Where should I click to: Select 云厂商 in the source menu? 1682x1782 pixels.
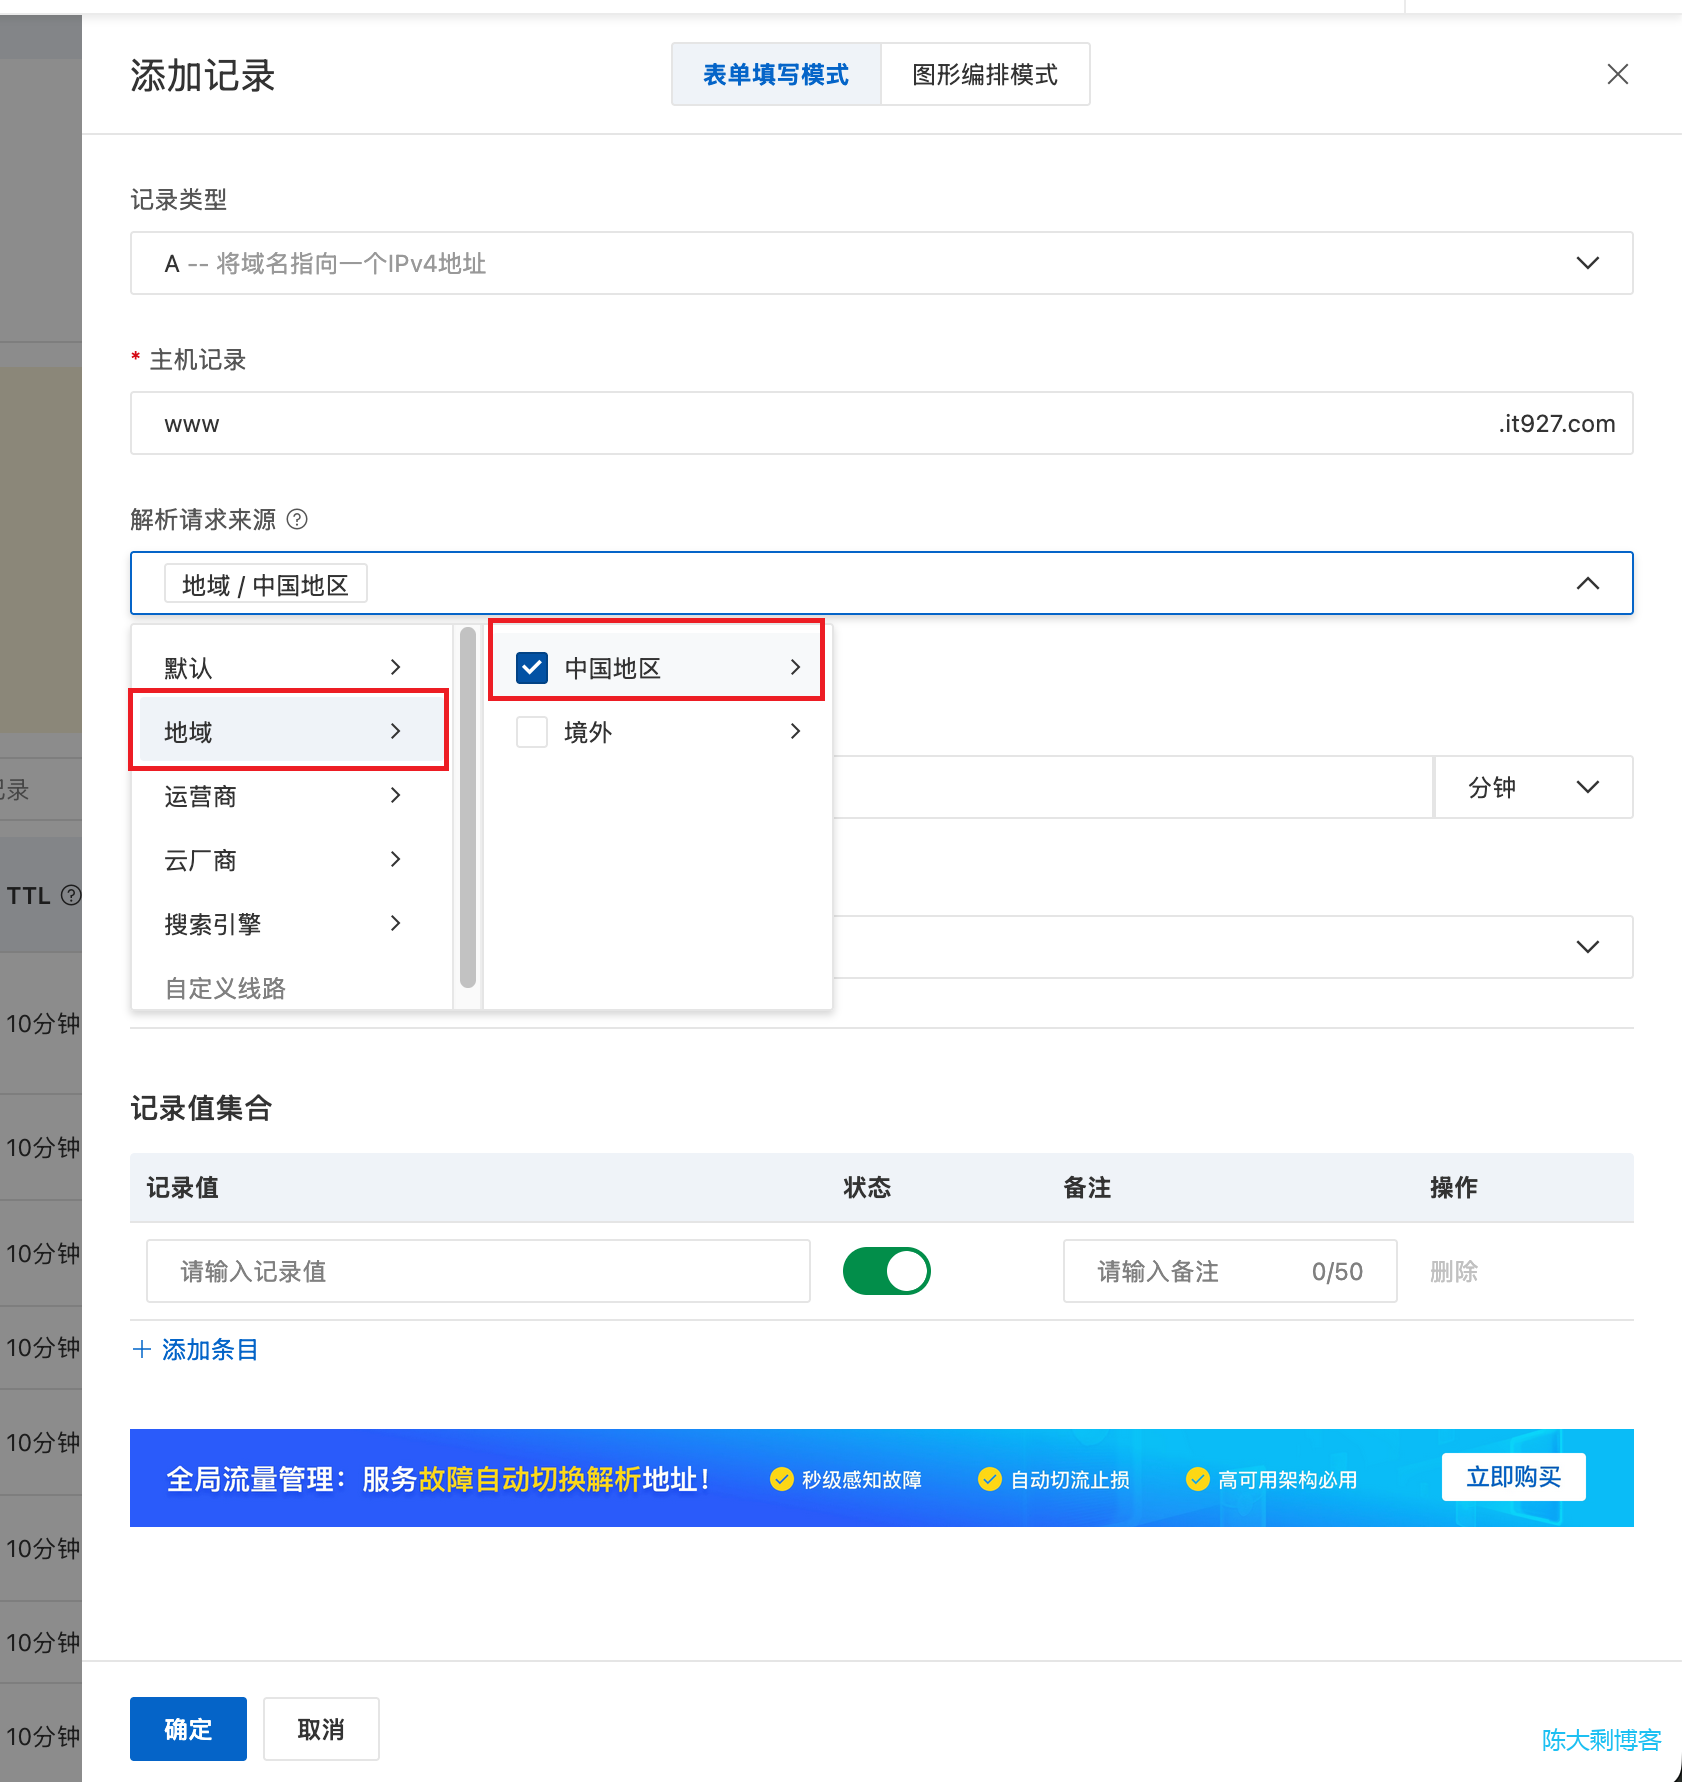point(290,859)
